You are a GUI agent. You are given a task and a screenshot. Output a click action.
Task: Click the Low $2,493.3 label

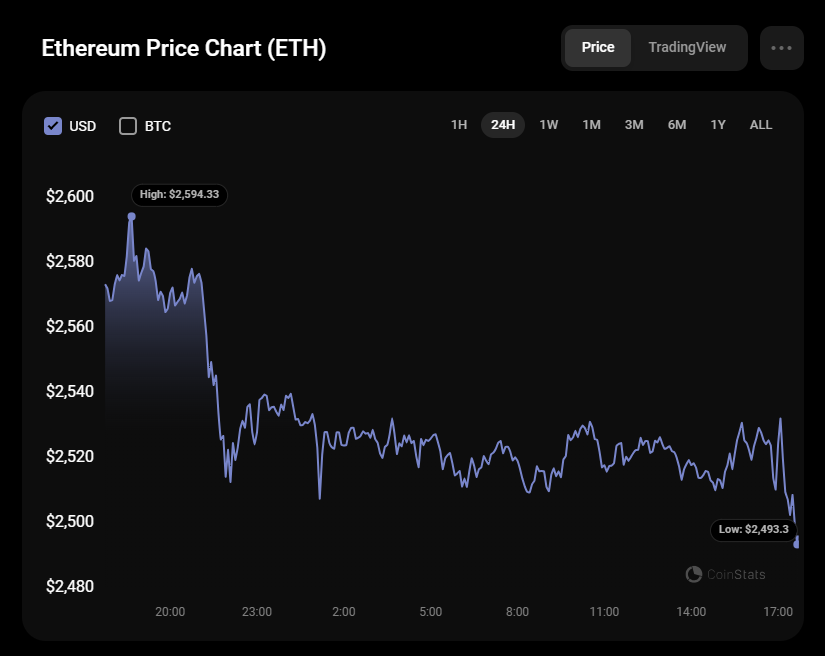click(754, 530)
